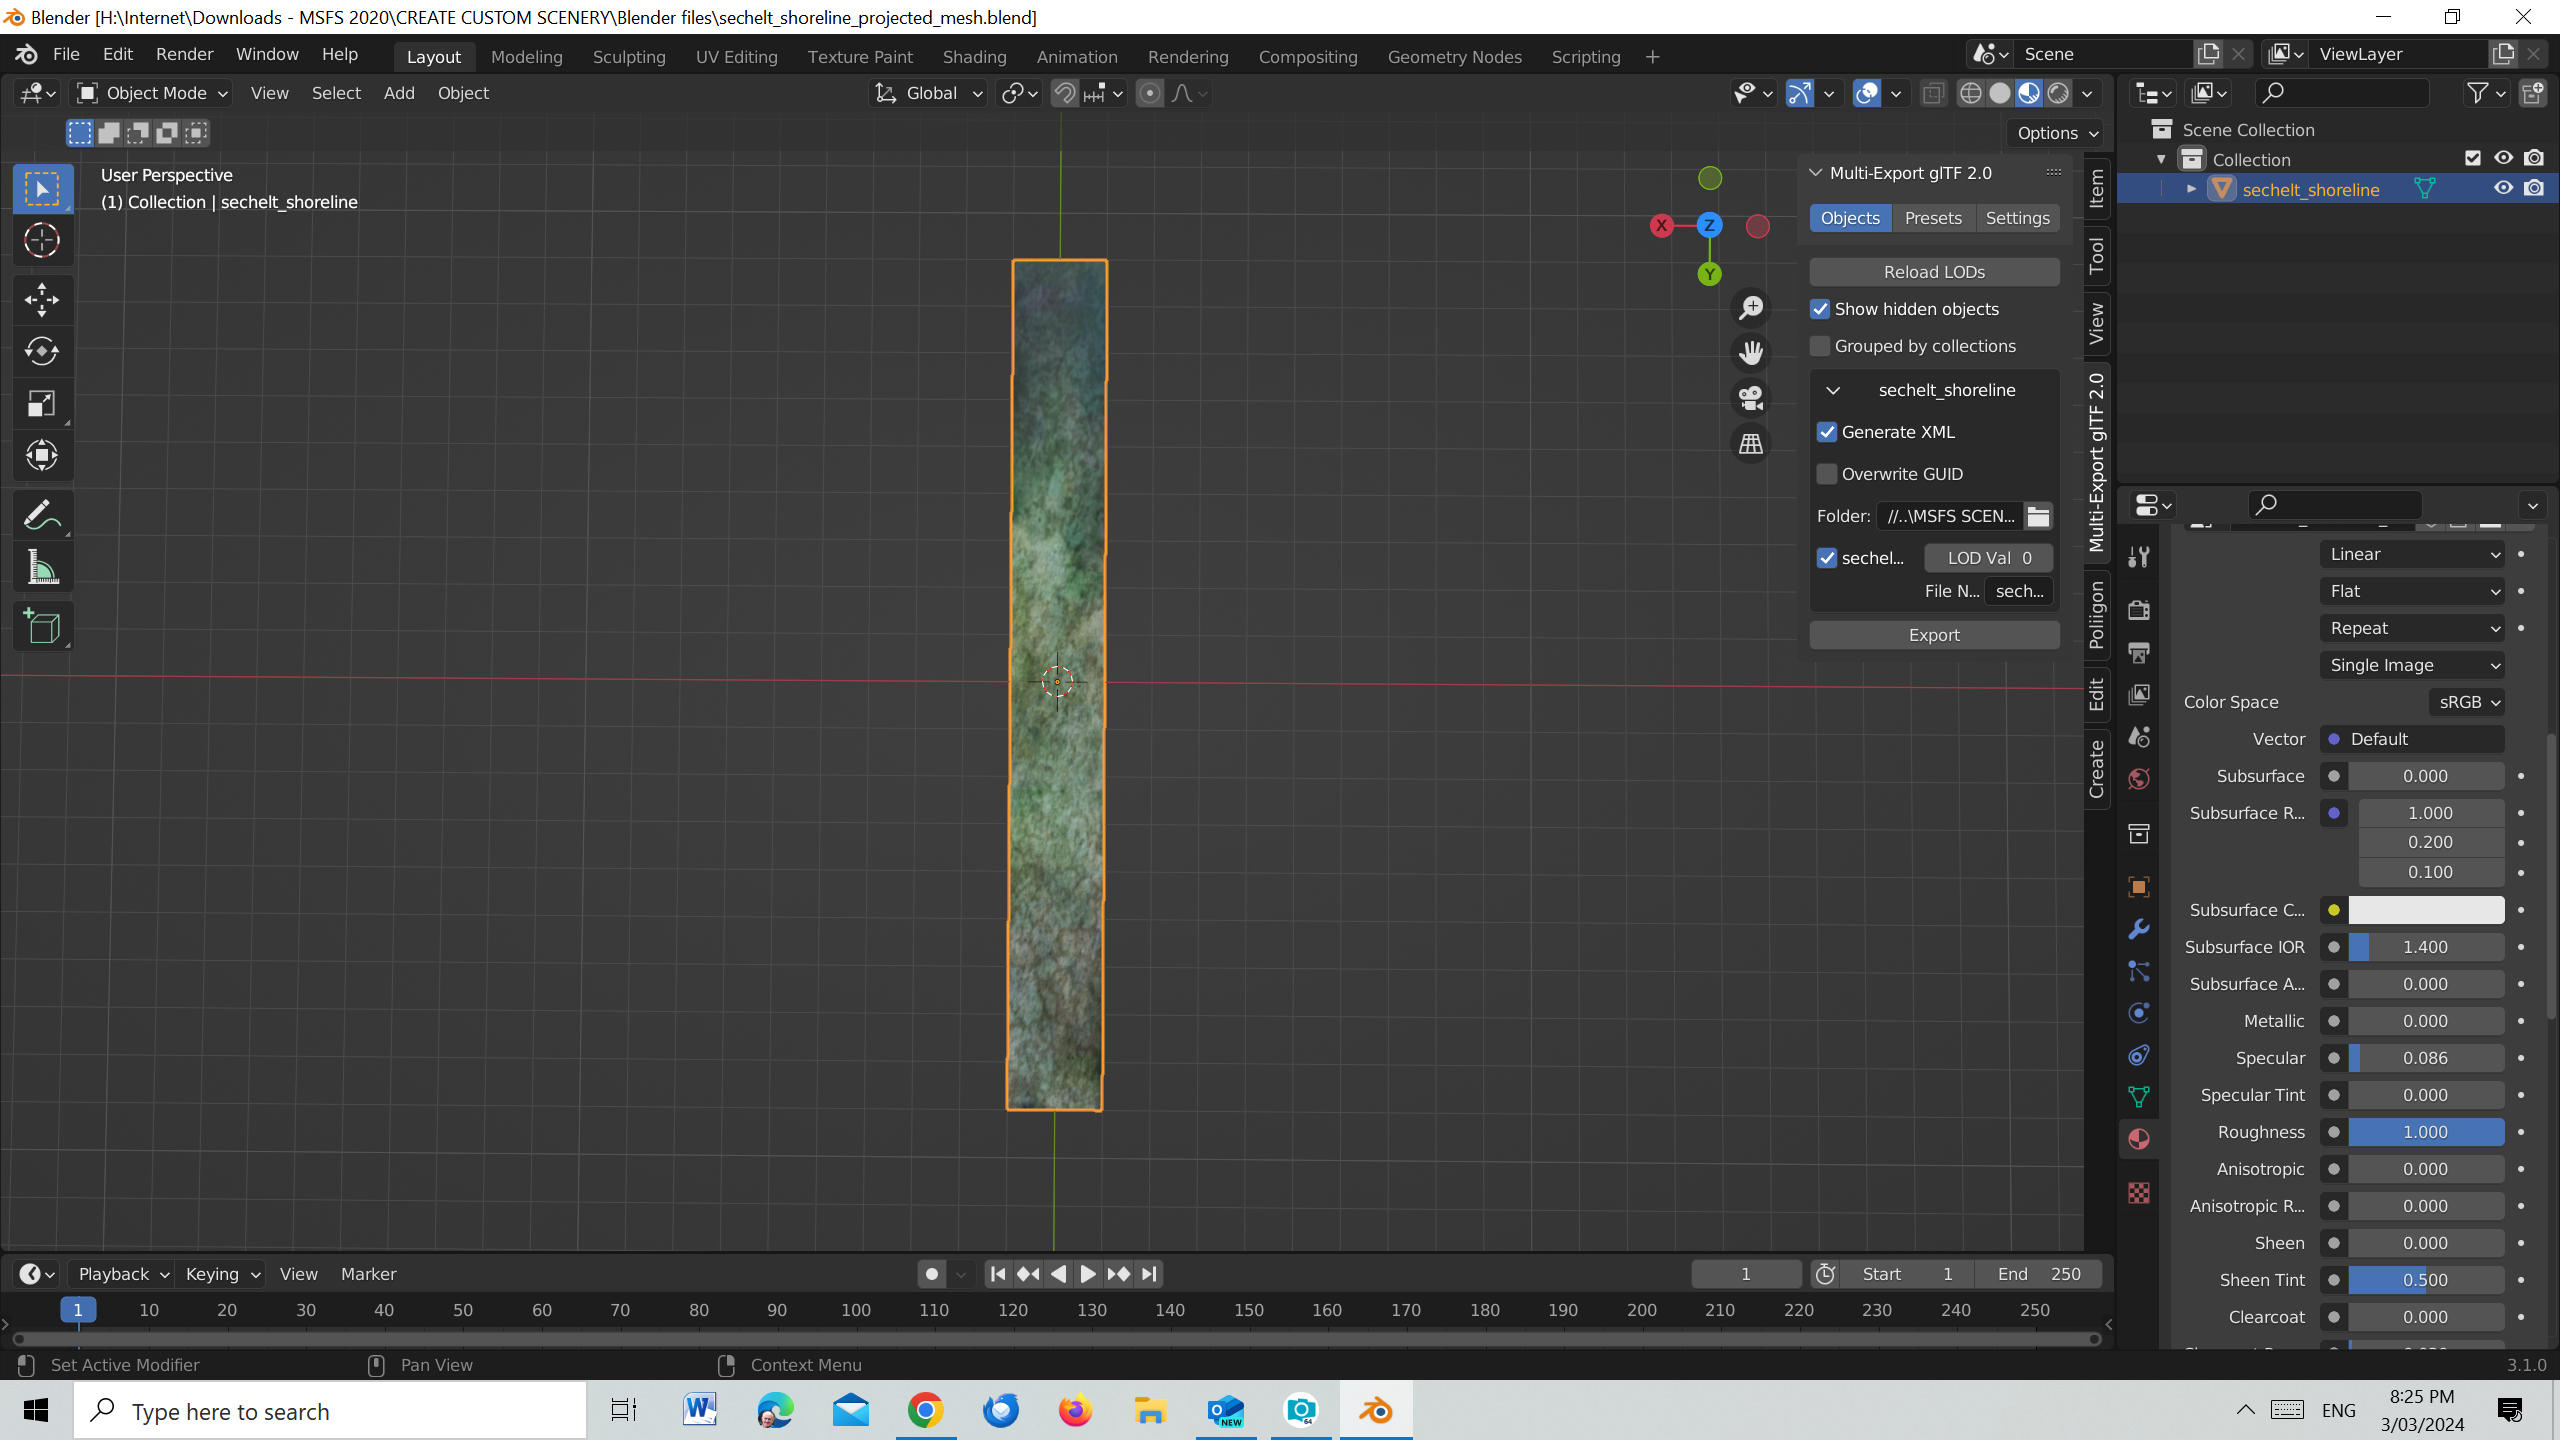Open viewport Options button
Viewport: 2560px width, 1440px height.
click(2057, 133)
